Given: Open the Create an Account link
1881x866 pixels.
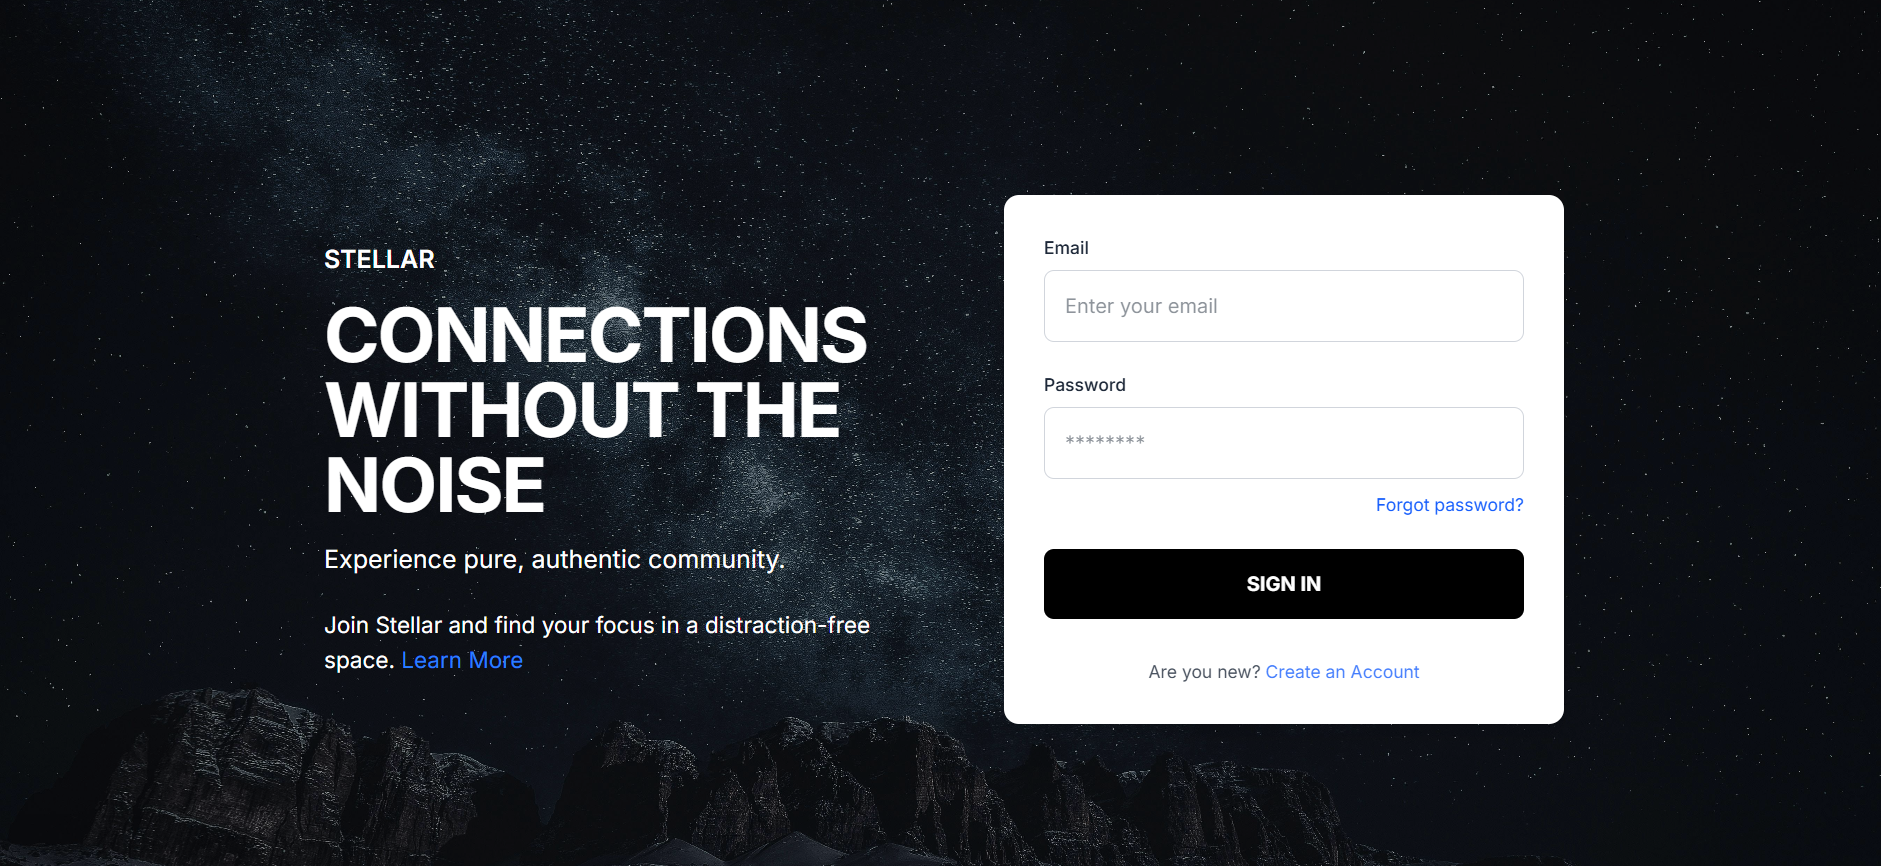Looking at the screenshot, I should [x=1342, y=671].
